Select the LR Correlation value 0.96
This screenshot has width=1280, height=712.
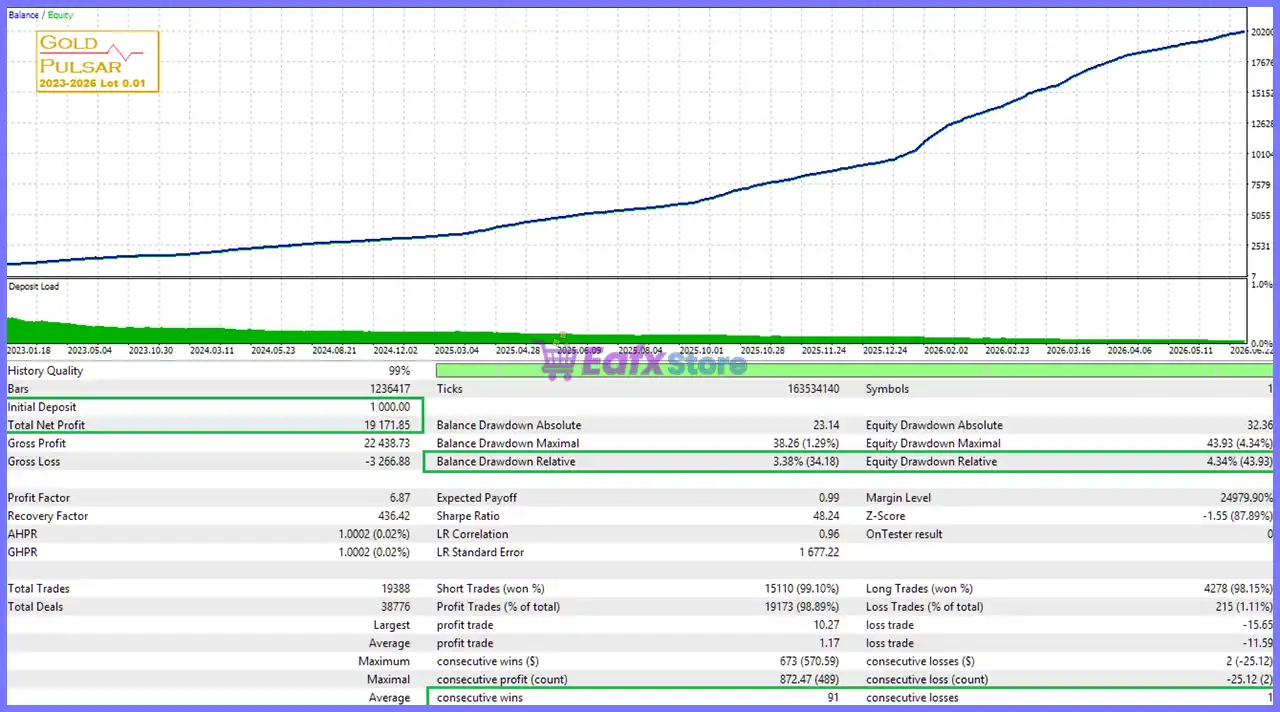pyautogui.click(x=829, y=534)
